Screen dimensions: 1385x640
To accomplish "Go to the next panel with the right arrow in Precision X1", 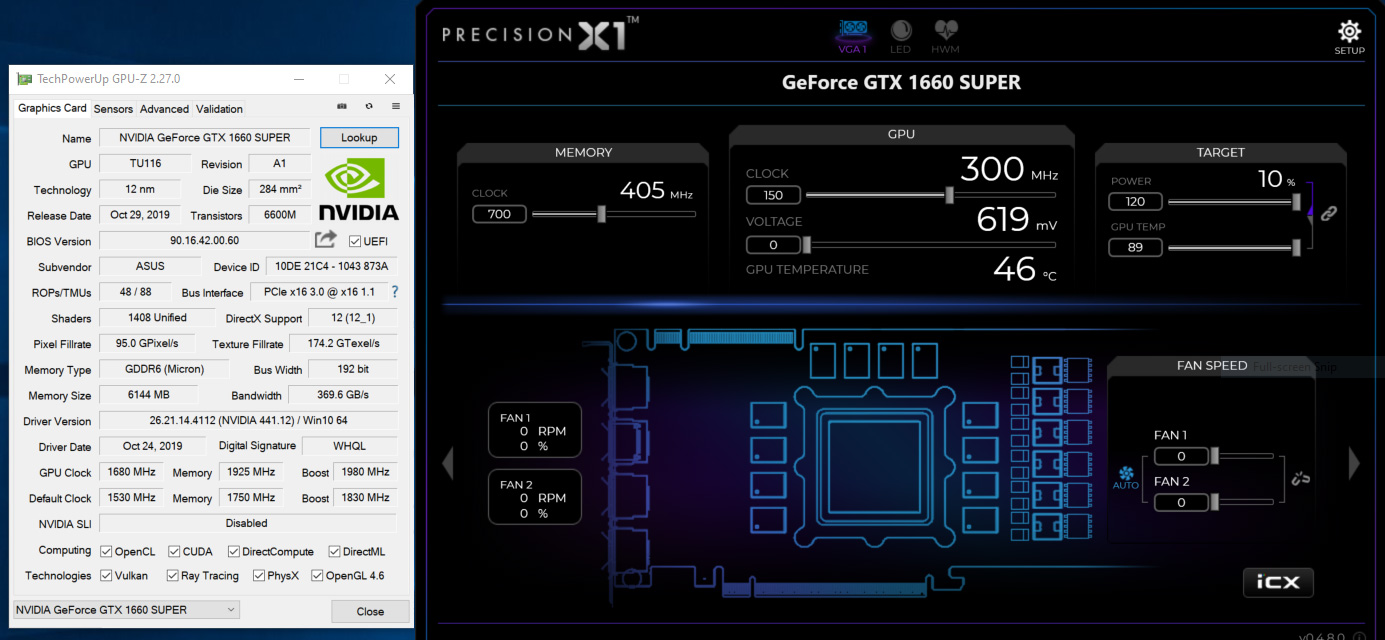I will pos(1355,462).
